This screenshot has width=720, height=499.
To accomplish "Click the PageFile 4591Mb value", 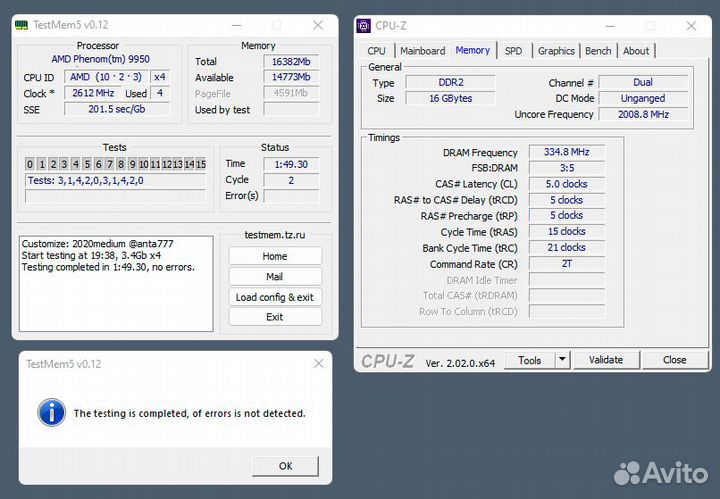I will (x=291, y=93).
